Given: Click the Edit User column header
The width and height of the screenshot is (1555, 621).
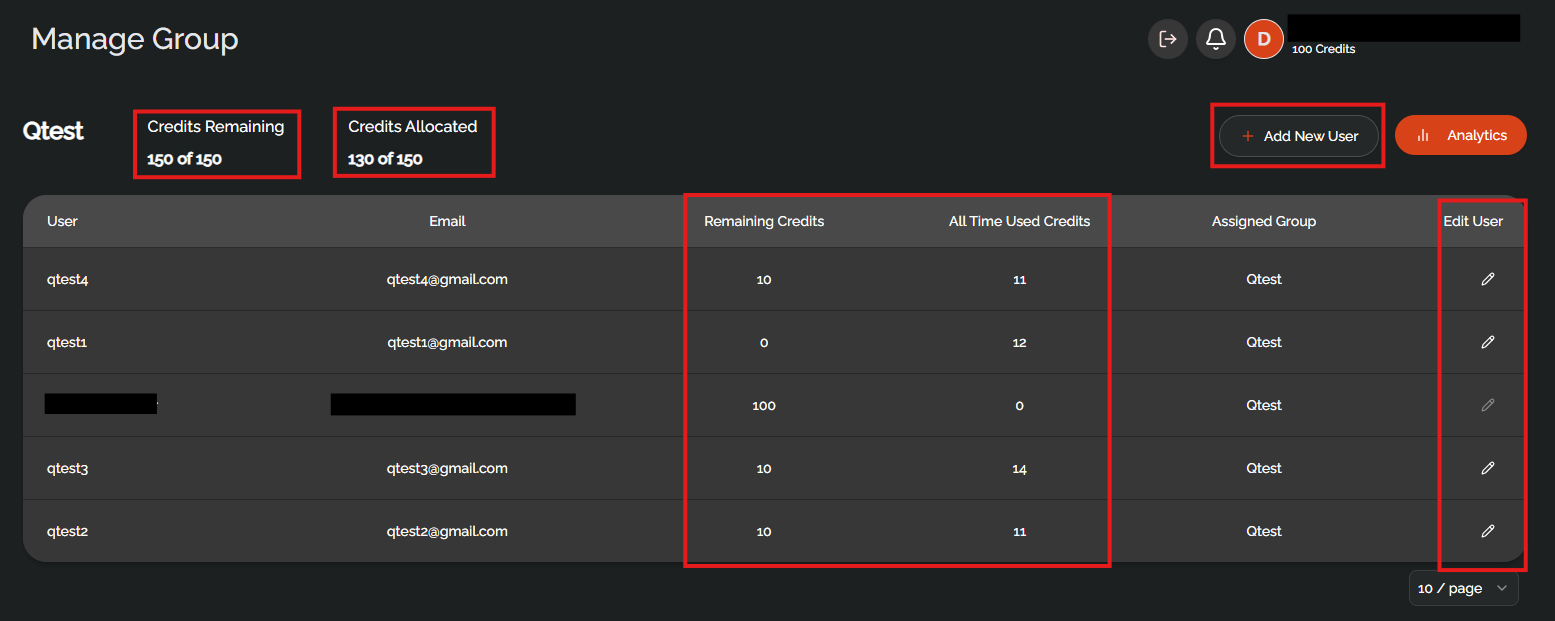Looking at the screenshot, I should click(x=1473, y=221).
